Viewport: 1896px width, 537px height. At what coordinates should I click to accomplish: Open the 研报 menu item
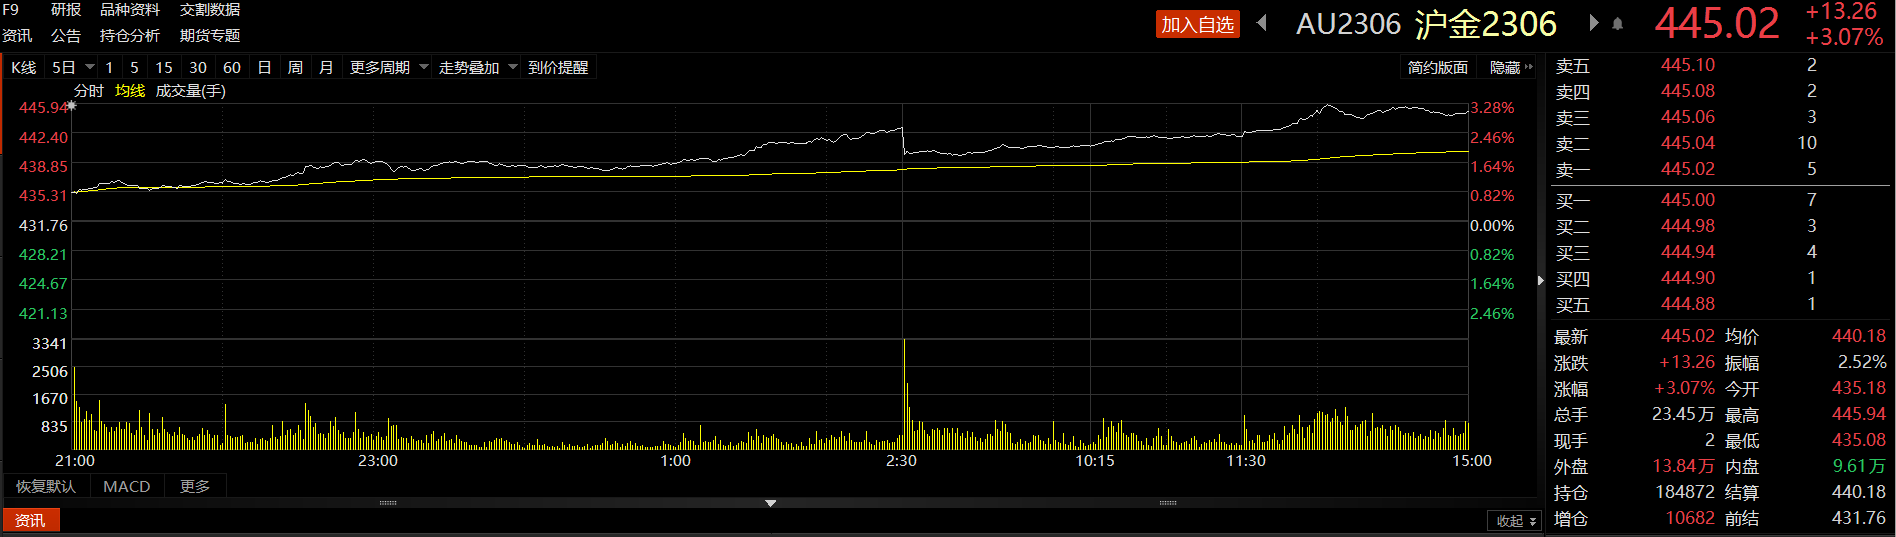[66, 10]
